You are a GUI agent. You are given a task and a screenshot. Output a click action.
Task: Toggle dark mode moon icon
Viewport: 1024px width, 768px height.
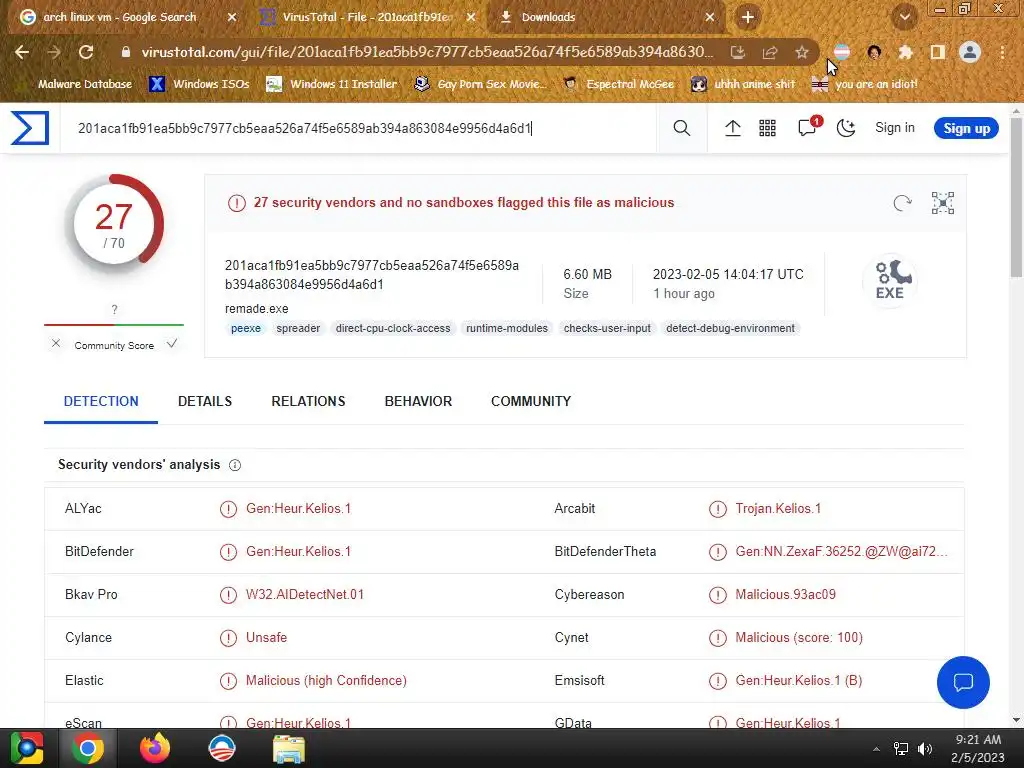(x=846, y=128)
